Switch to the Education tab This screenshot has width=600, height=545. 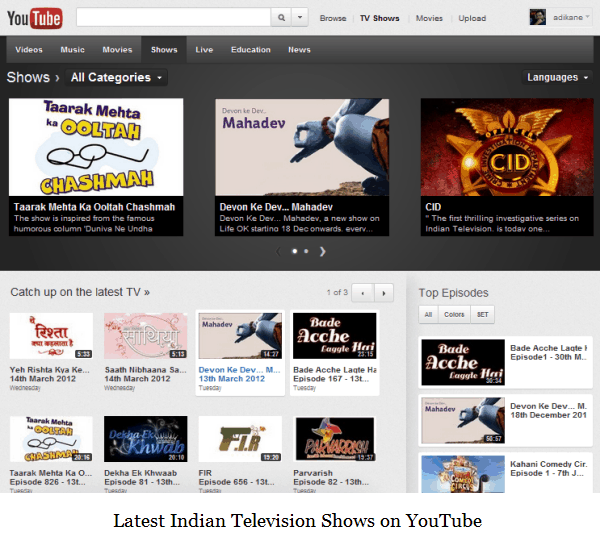tap(250, 49)
